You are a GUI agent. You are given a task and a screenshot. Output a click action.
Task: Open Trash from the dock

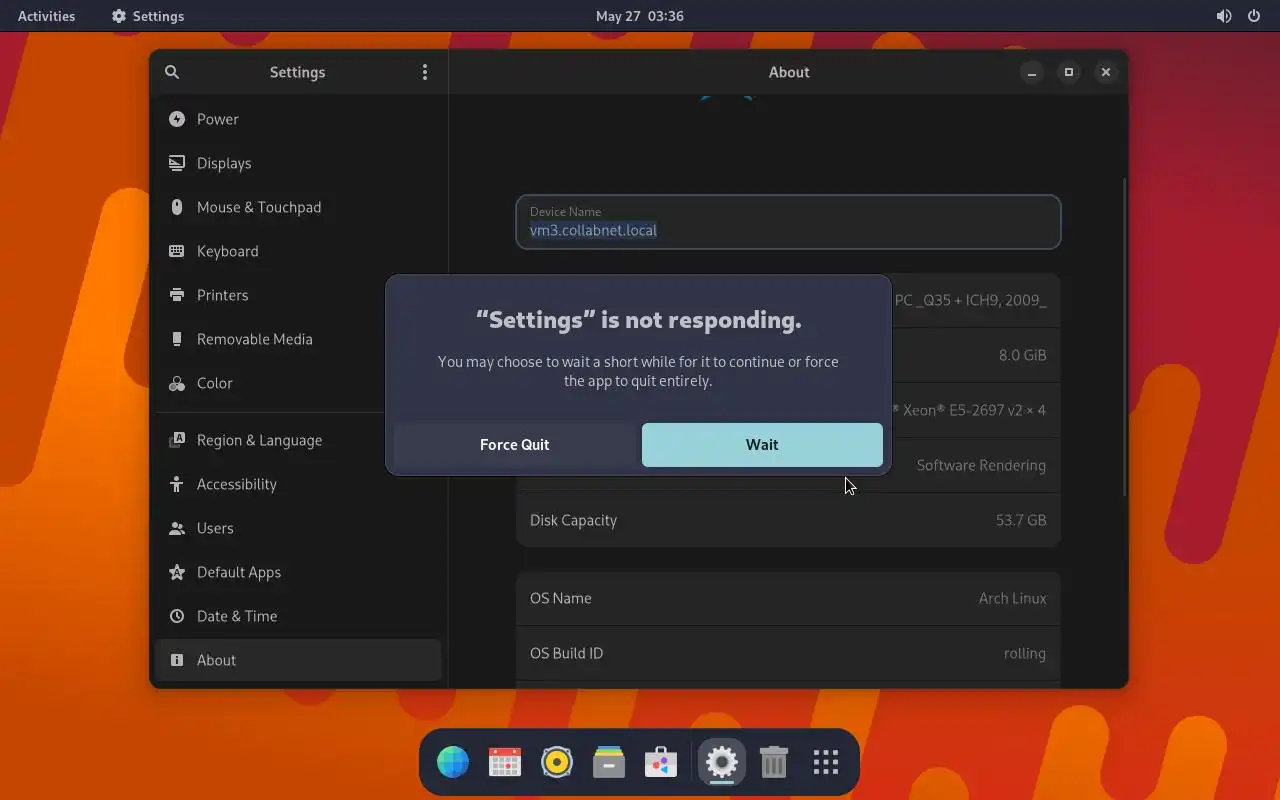(x=774, y=763)
